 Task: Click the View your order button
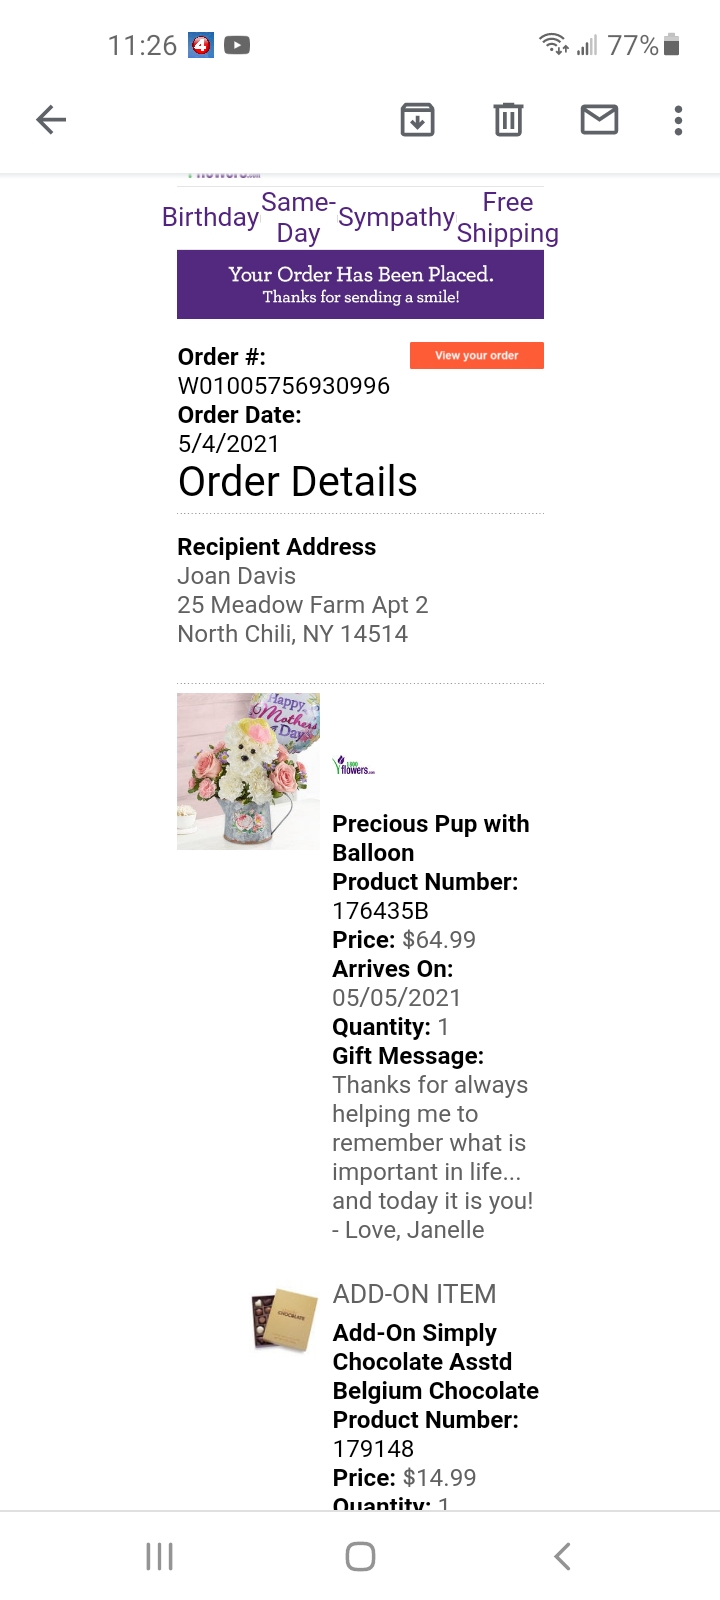pyautogui.click(x=476, y=355)
